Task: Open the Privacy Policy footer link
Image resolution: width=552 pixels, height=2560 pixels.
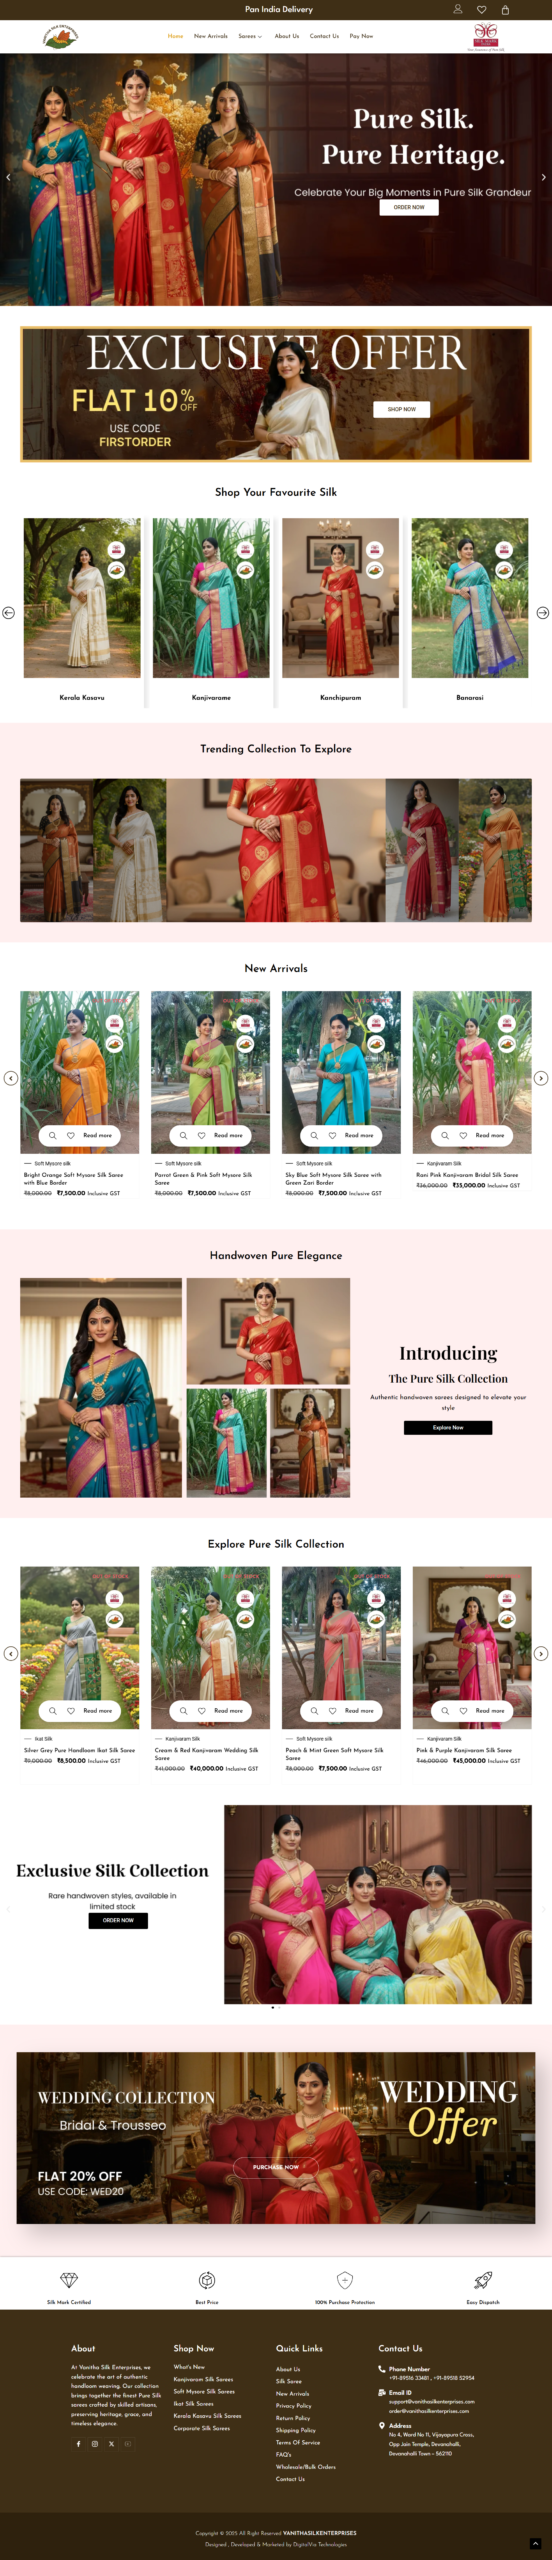Action: point(293,2405)
